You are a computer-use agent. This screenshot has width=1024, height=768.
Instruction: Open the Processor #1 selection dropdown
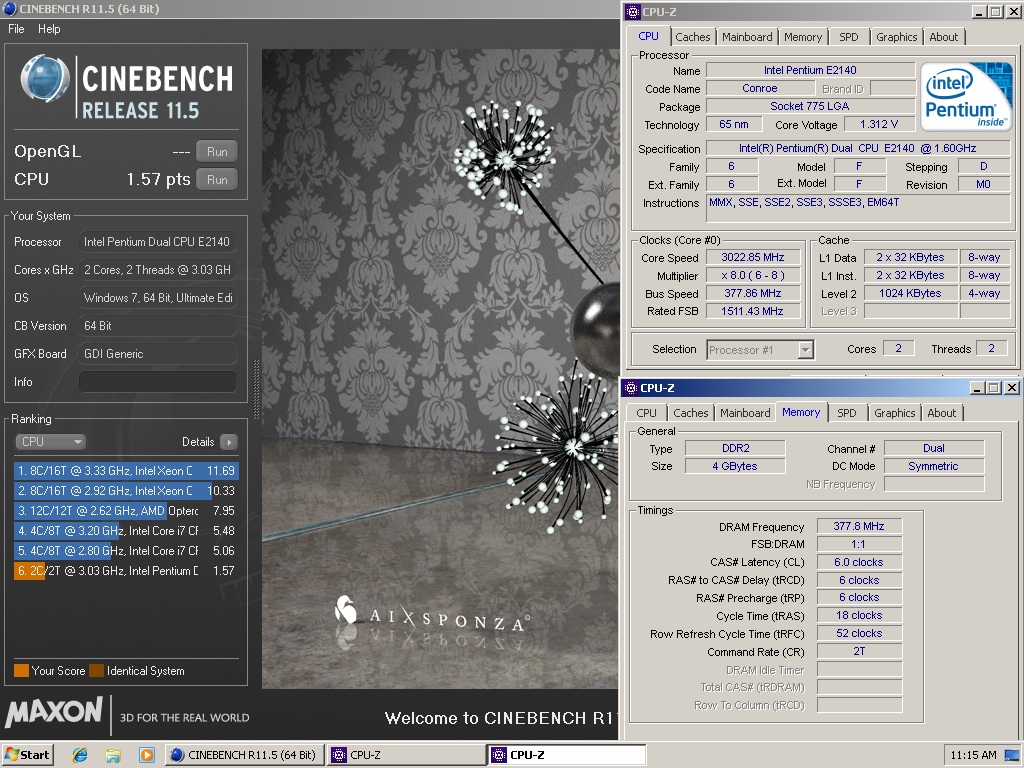click(x=760, y=350)
